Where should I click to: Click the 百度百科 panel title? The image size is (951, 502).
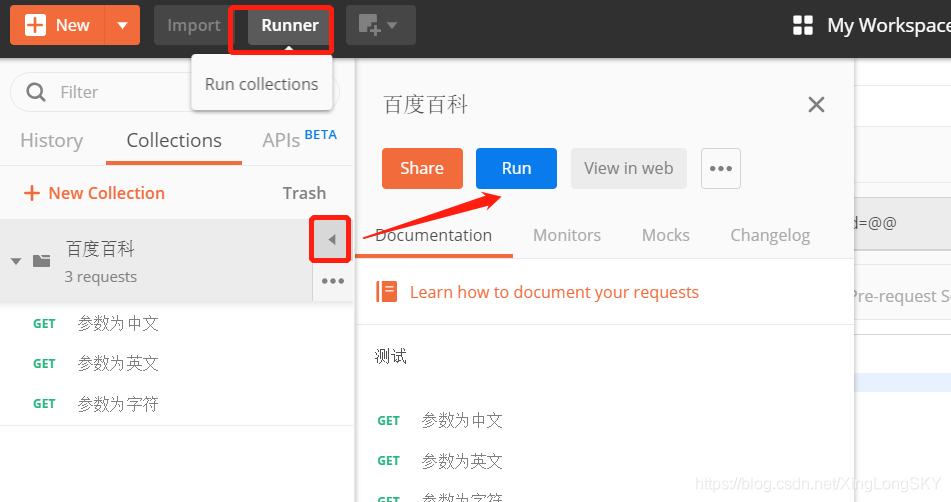pos(426,105)
